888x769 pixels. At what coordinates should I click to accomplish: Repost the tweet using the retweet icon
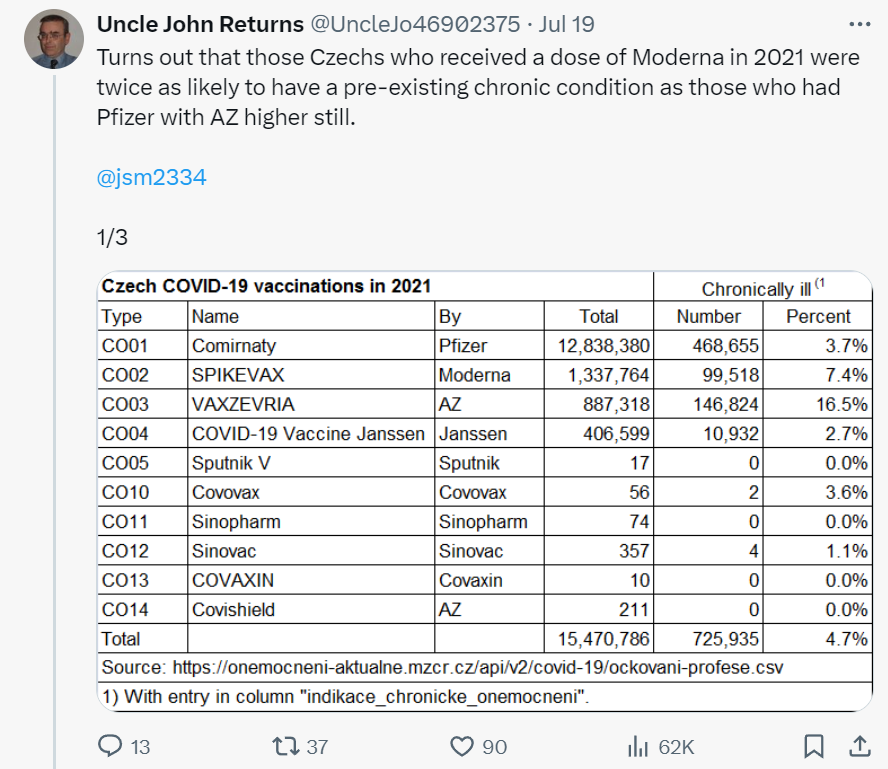click(285, 746)
